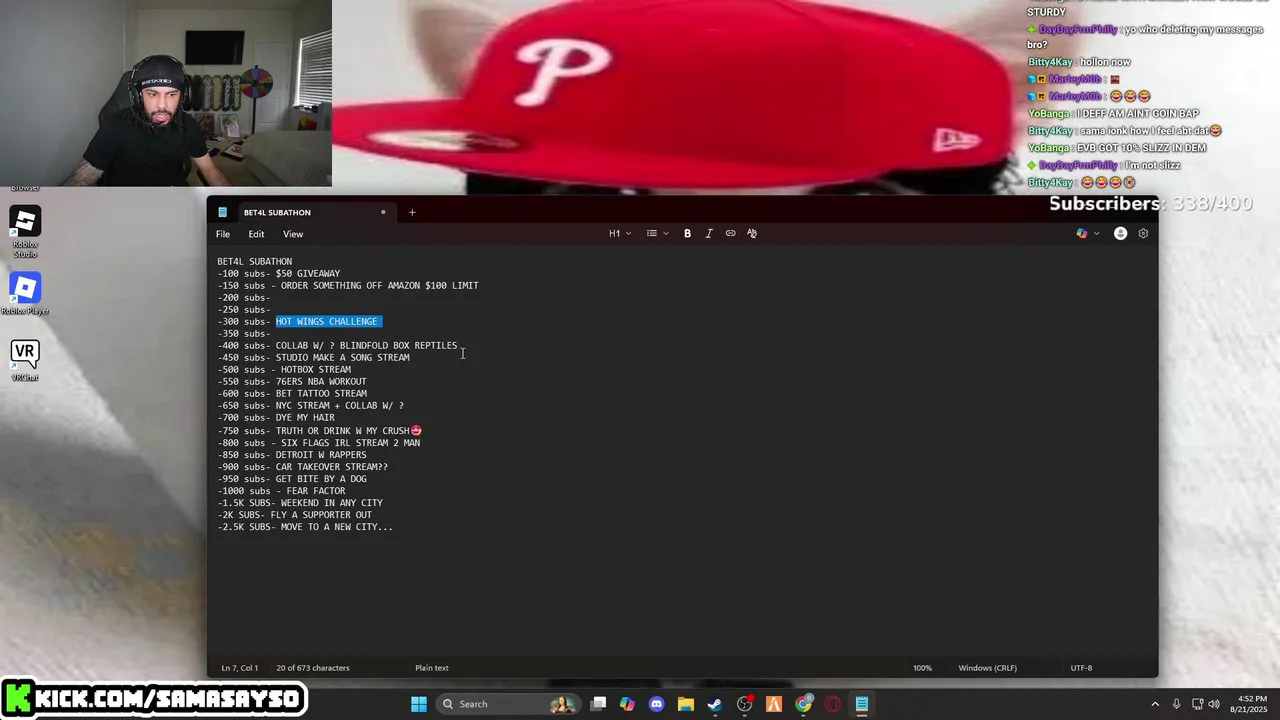This screenshot has height=720, width=1280.
Task: Click the ORDER SOMETHING OFF AMAZON line
Action: (348, 286)
